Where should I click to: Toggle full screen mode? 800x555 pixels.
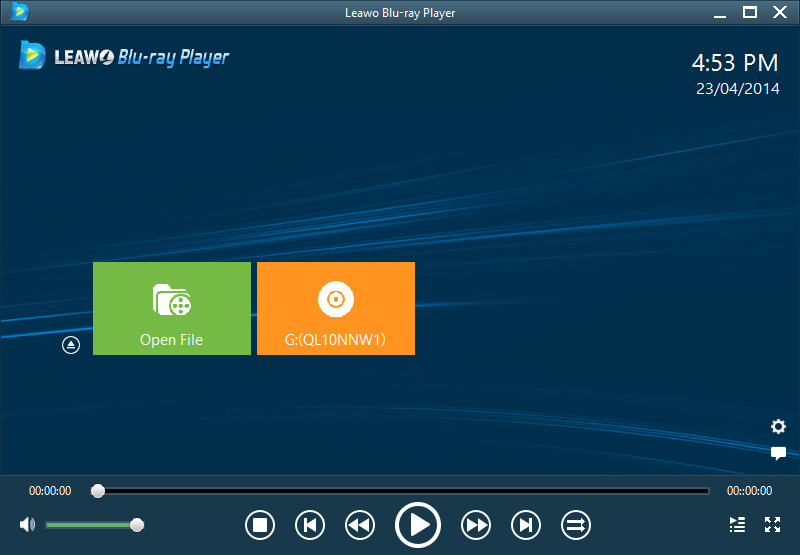pos(772,524)
